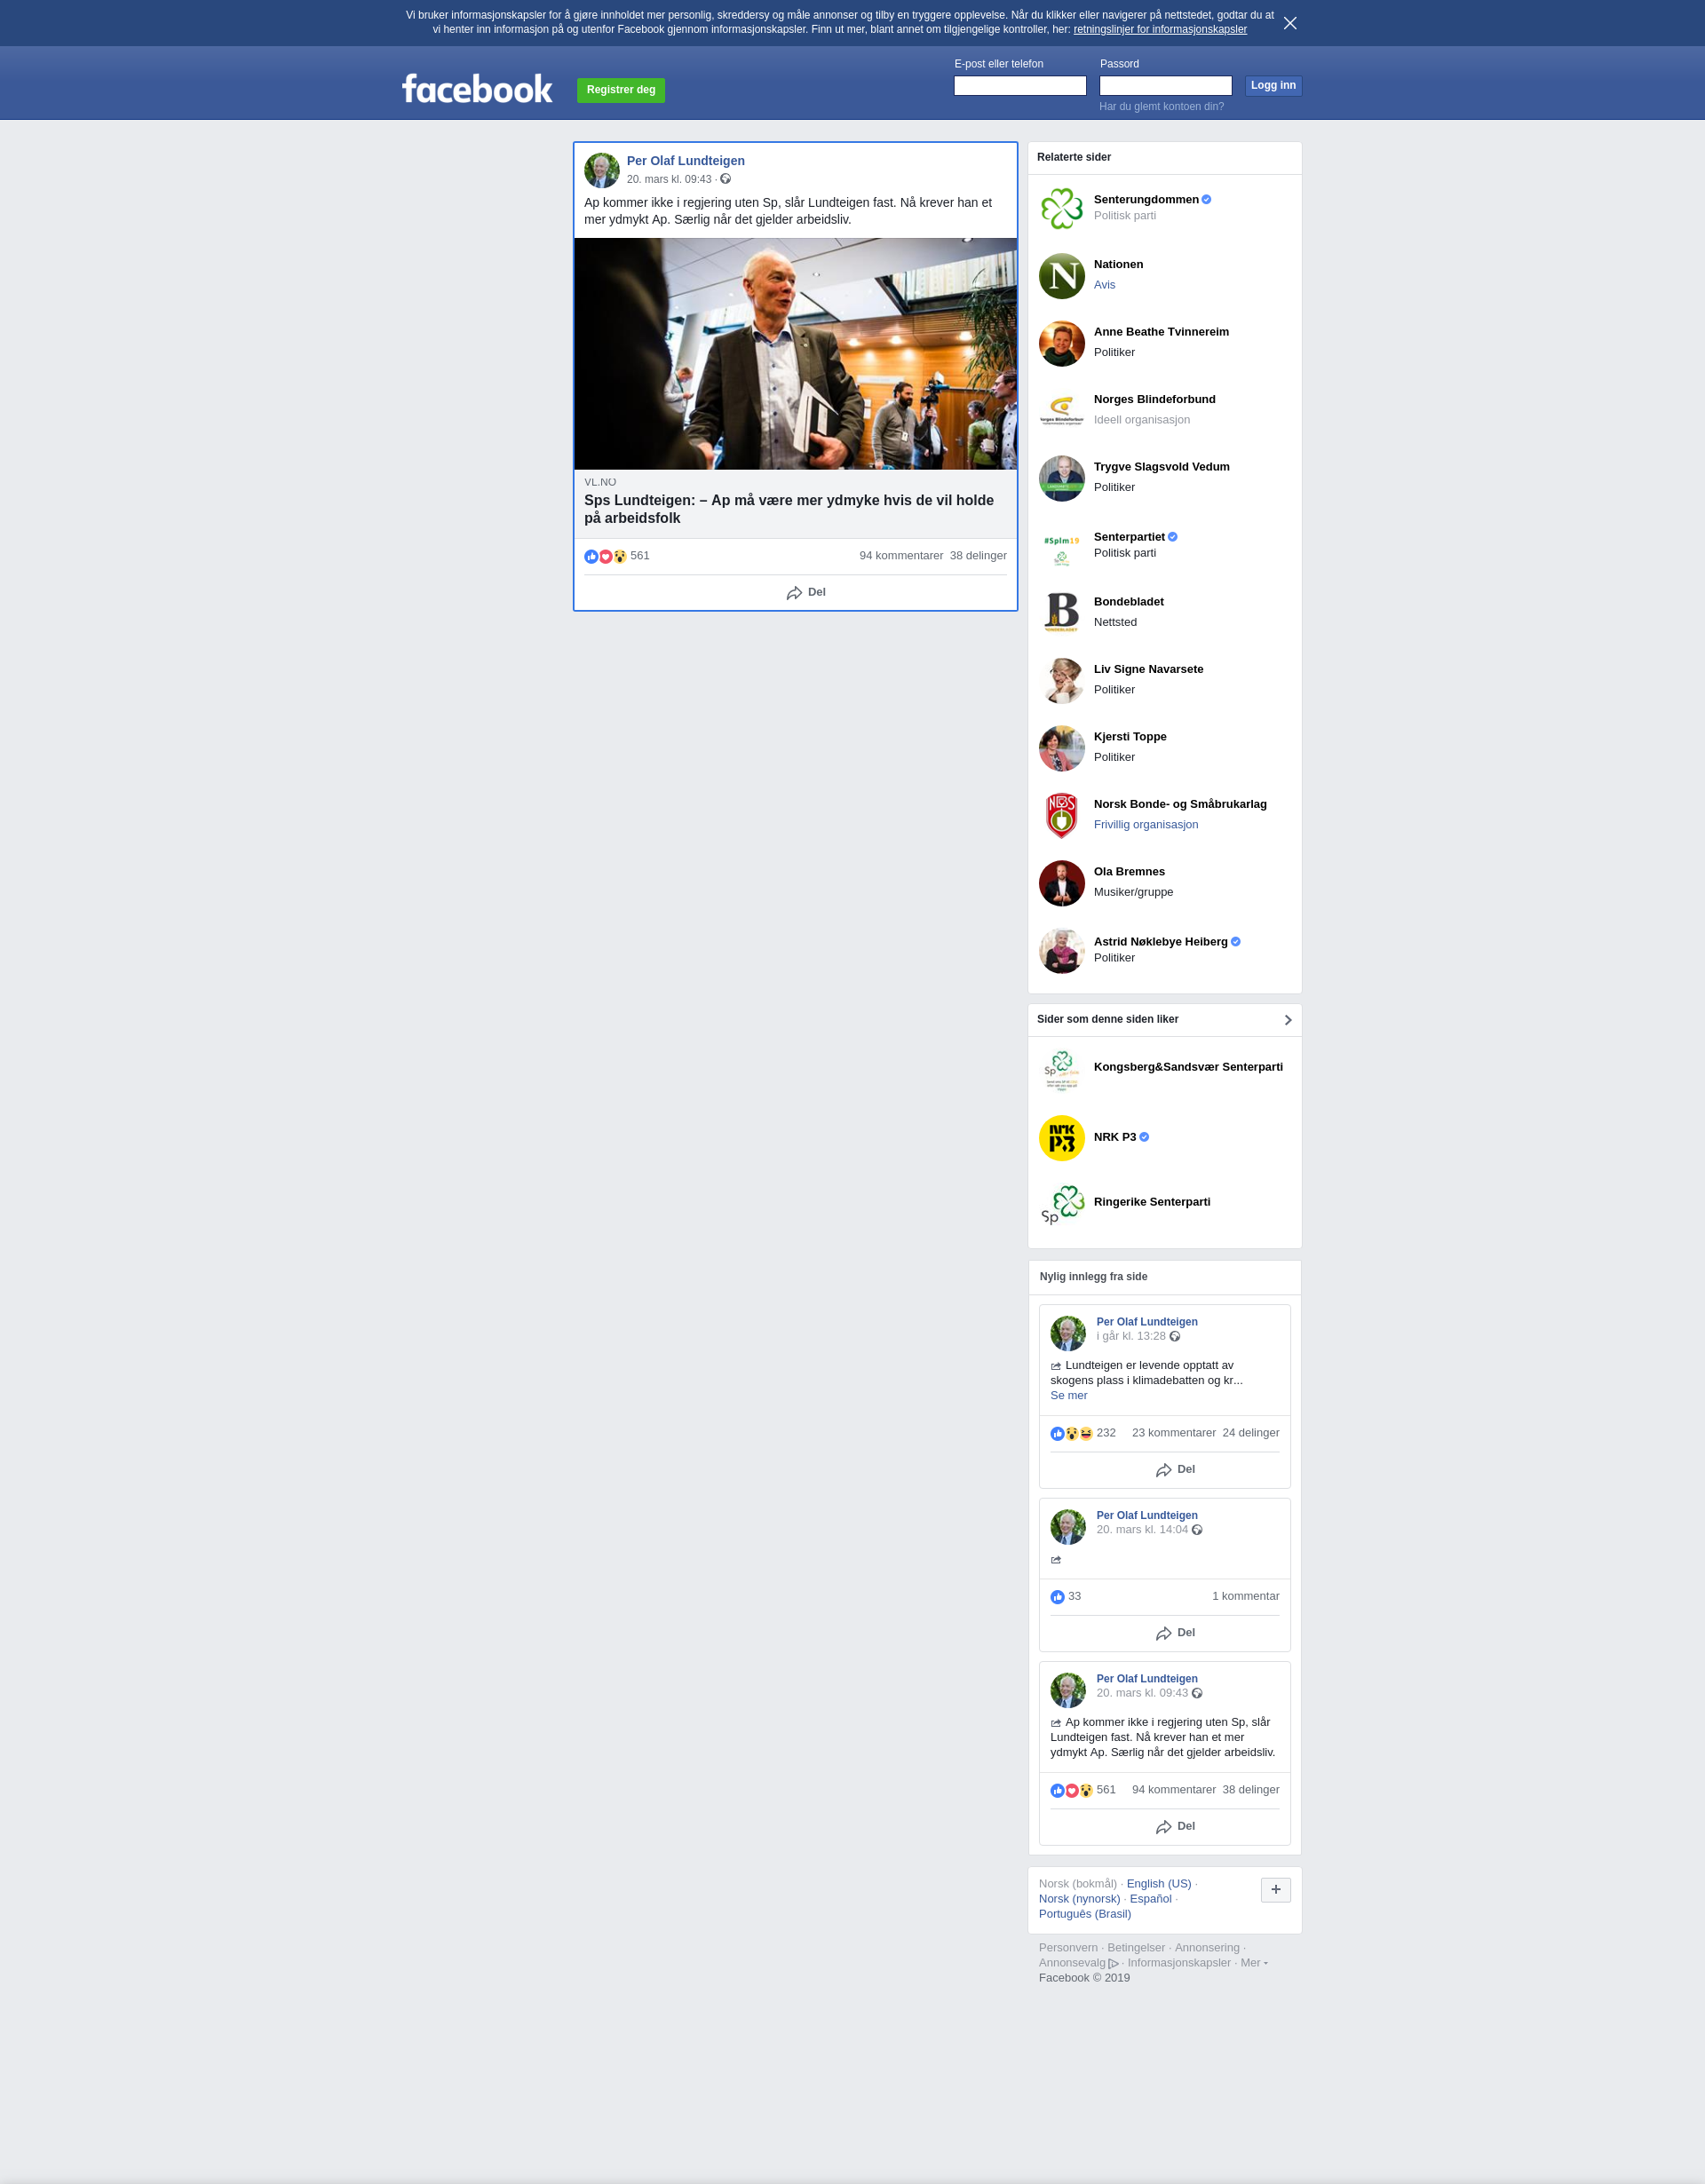Click Ola Bremnes' profile picture
The height and width of the screenshot is (2184, 1705).
(1061, 883)
